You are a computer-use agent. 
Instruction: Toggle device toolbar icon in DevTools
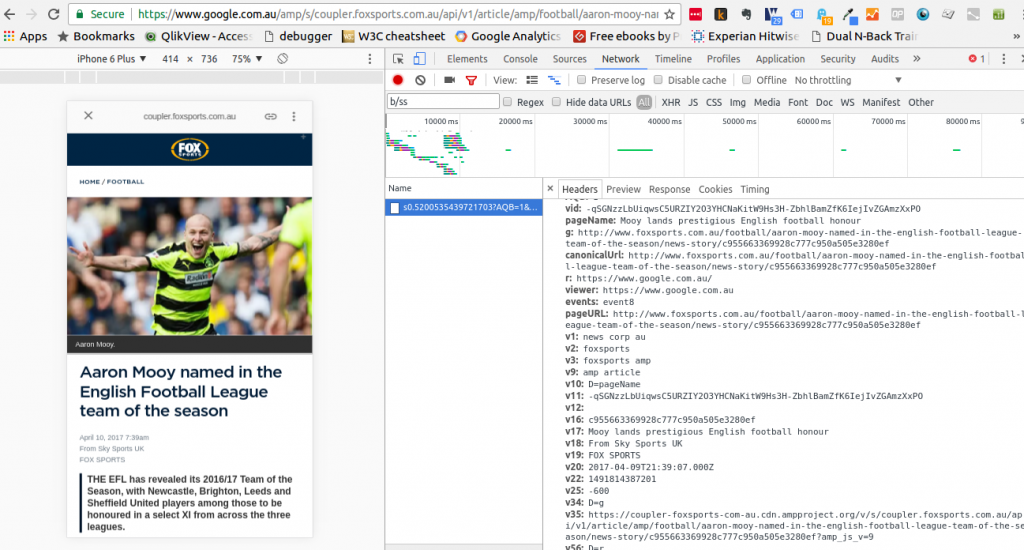click(x=419, y=59)
